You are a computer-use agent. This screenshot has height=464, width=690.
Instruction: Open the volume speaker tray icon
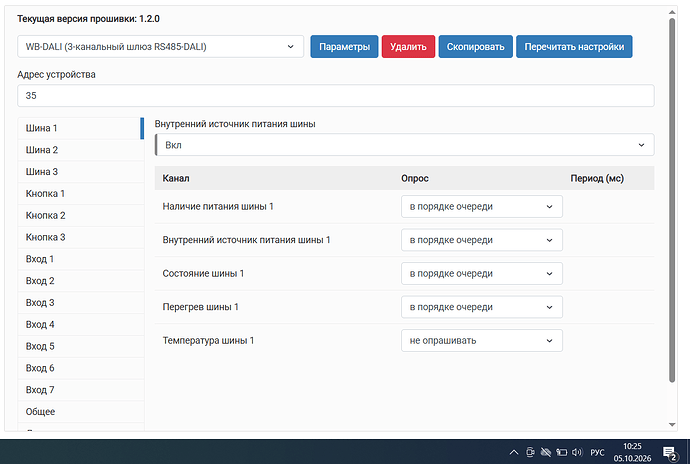577,452
